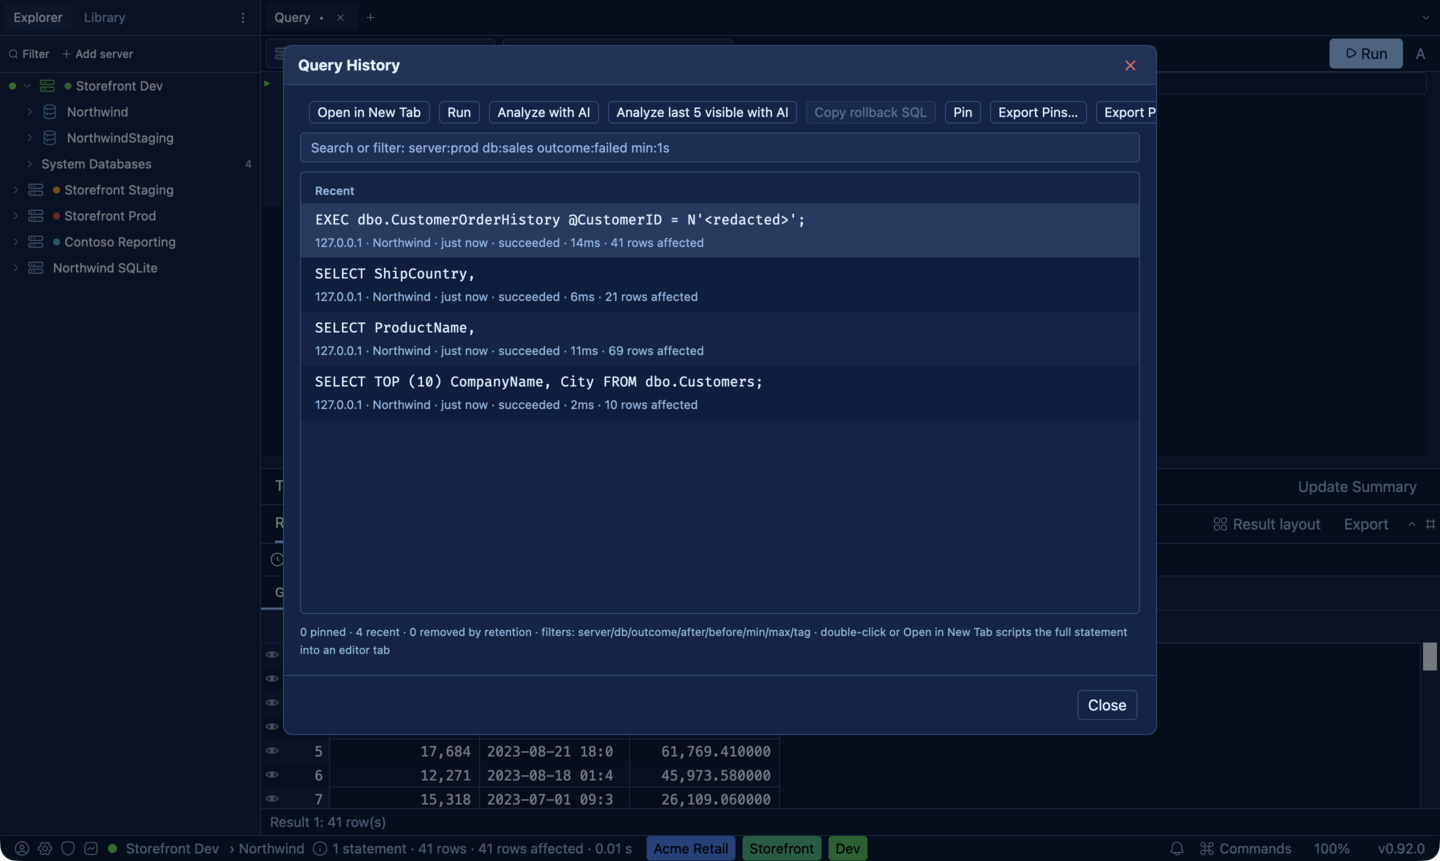Focus the history search or filter field
This screenshot has width=1440, height=861.
[720, 148]
